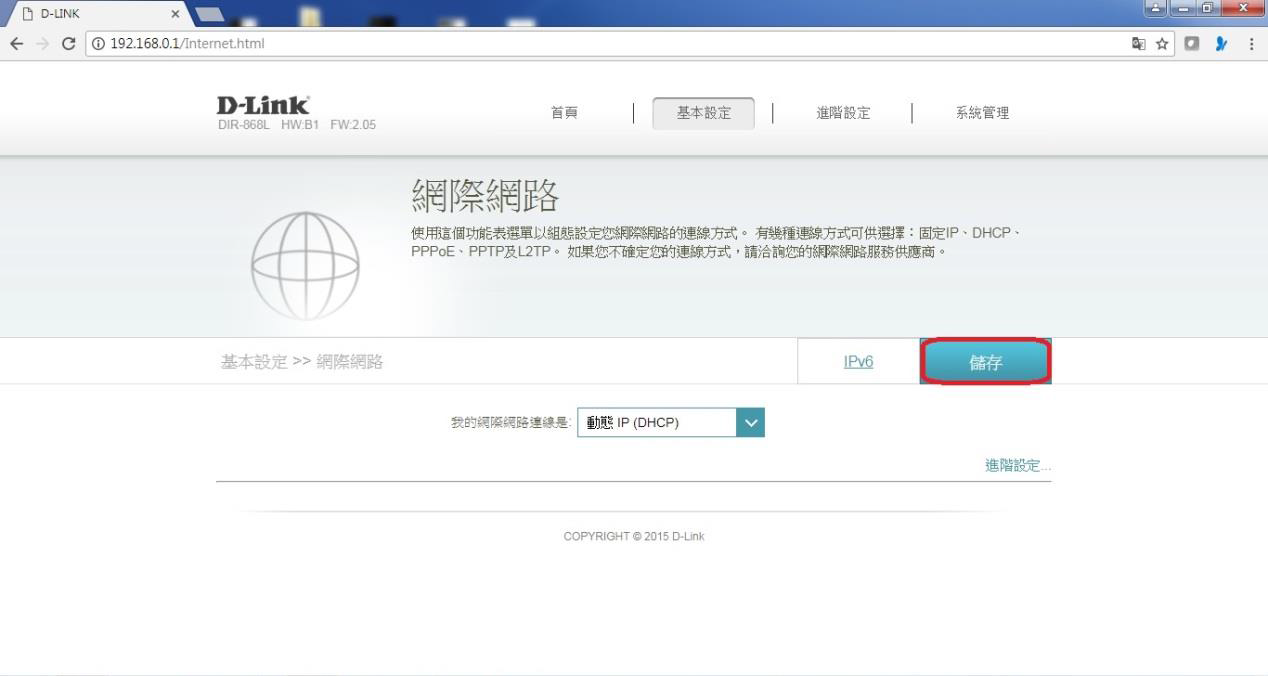Go to the 首頁 menu item
The height and width of the screenshot is (676, 1268).
pyautogui.click(x=565, y=113)
